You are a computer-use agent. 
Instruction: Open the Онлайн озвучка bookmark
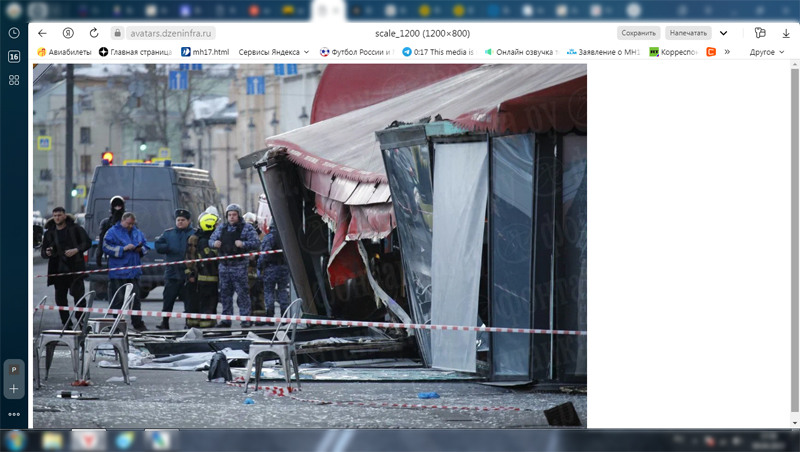521,52
